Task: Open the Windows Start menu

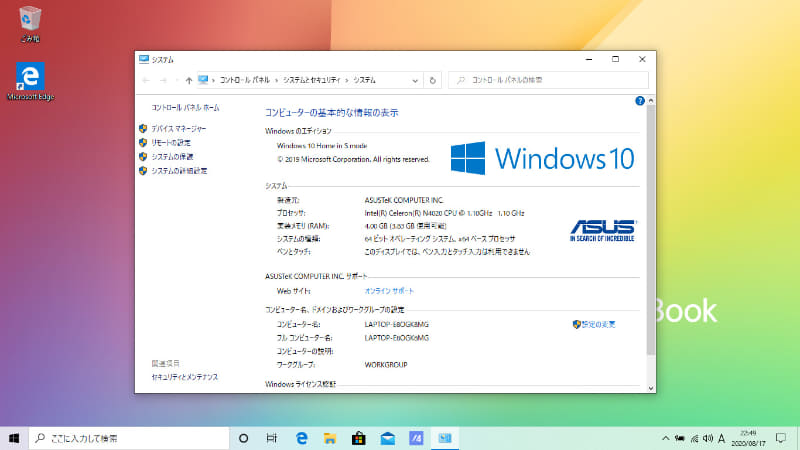Action: coord(14,438)
